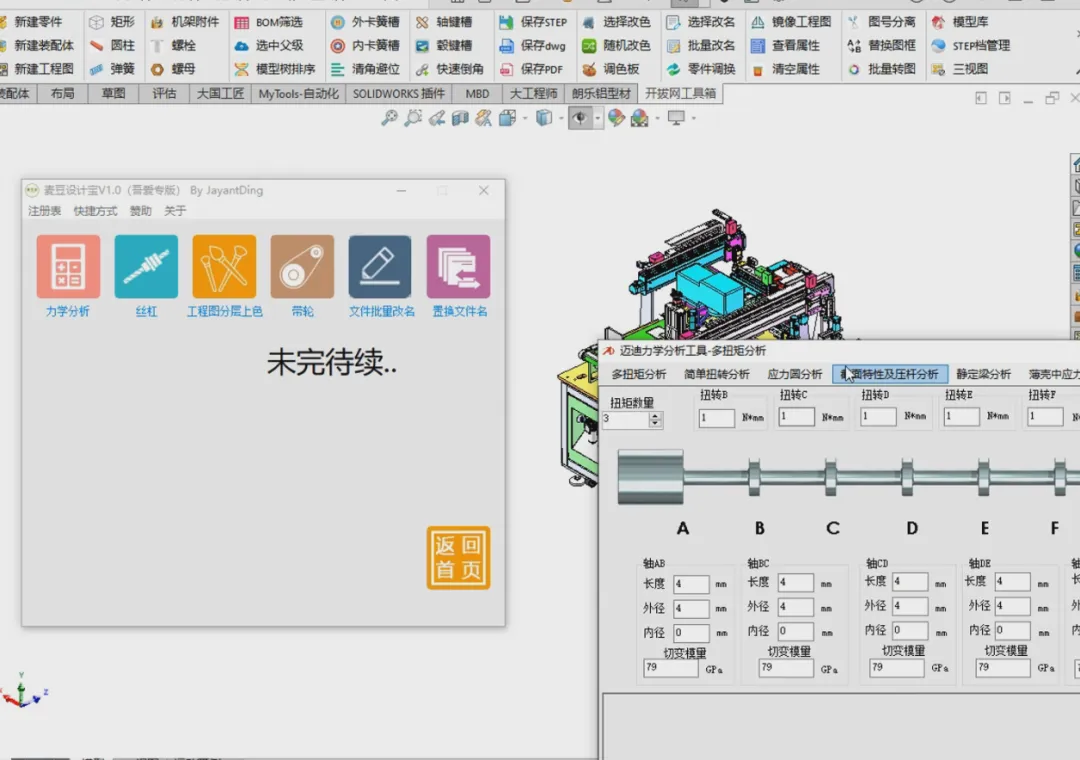The width and height of the screenshot is (1080, 760).
Task: Expand the hide/show items dropdown arrow
Action: tap(597, 119)
